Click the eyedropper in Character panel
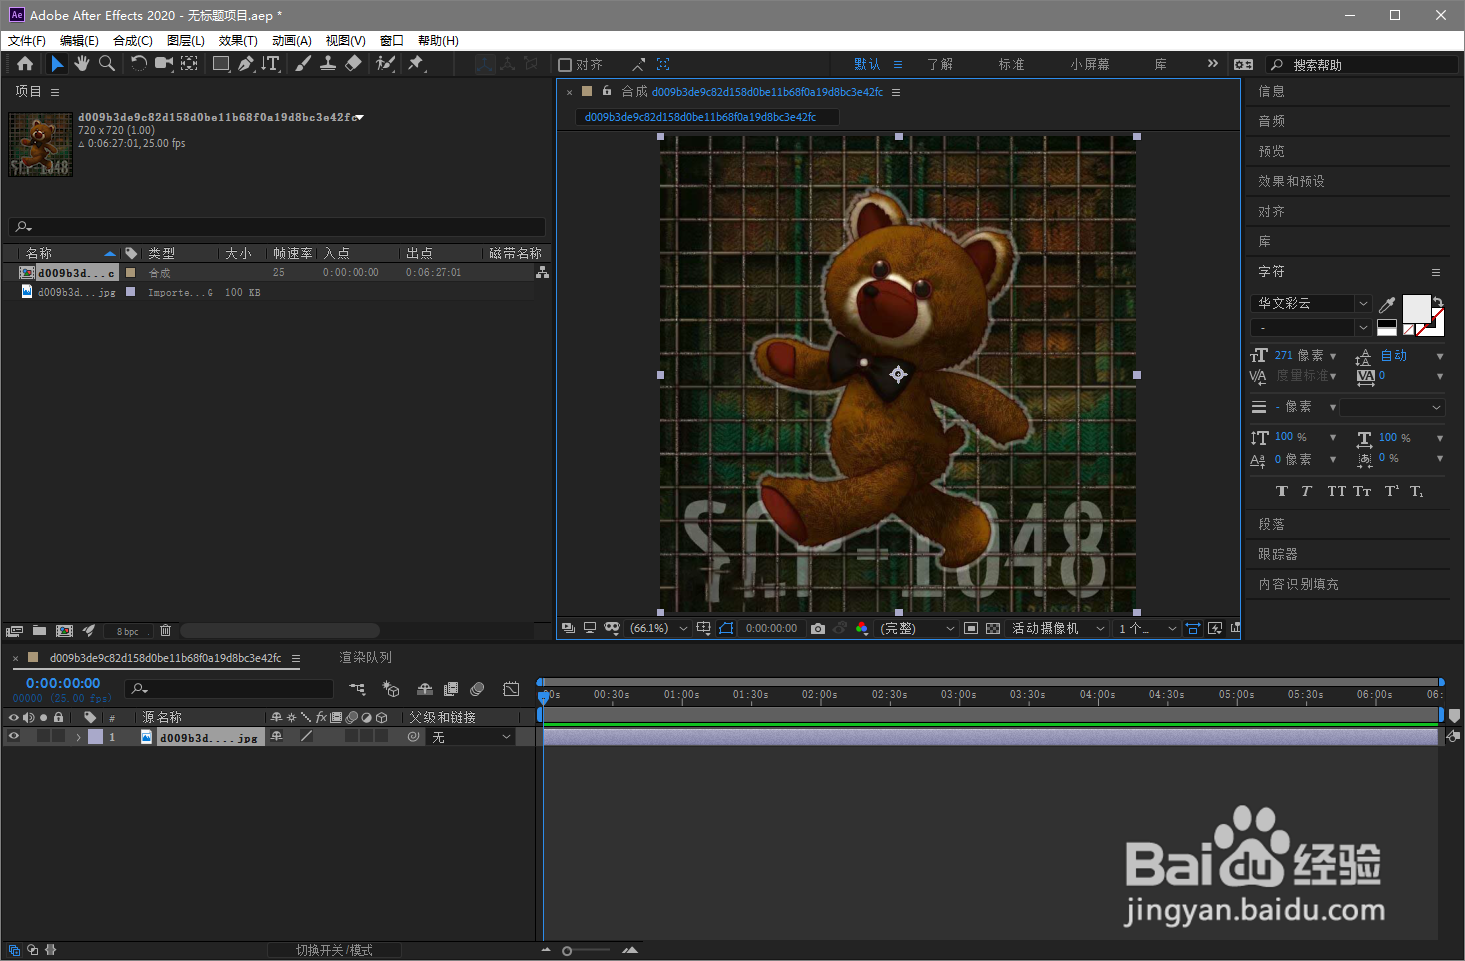 coord(1387,304)
